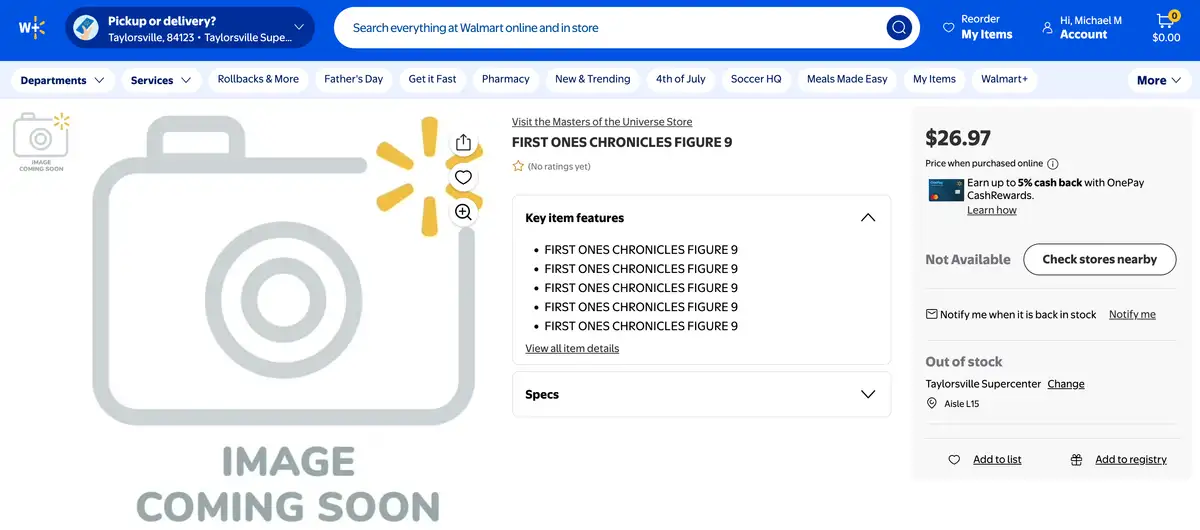
Task: Click the Aisle L15 location pin
Action: [x=932, y=404]
